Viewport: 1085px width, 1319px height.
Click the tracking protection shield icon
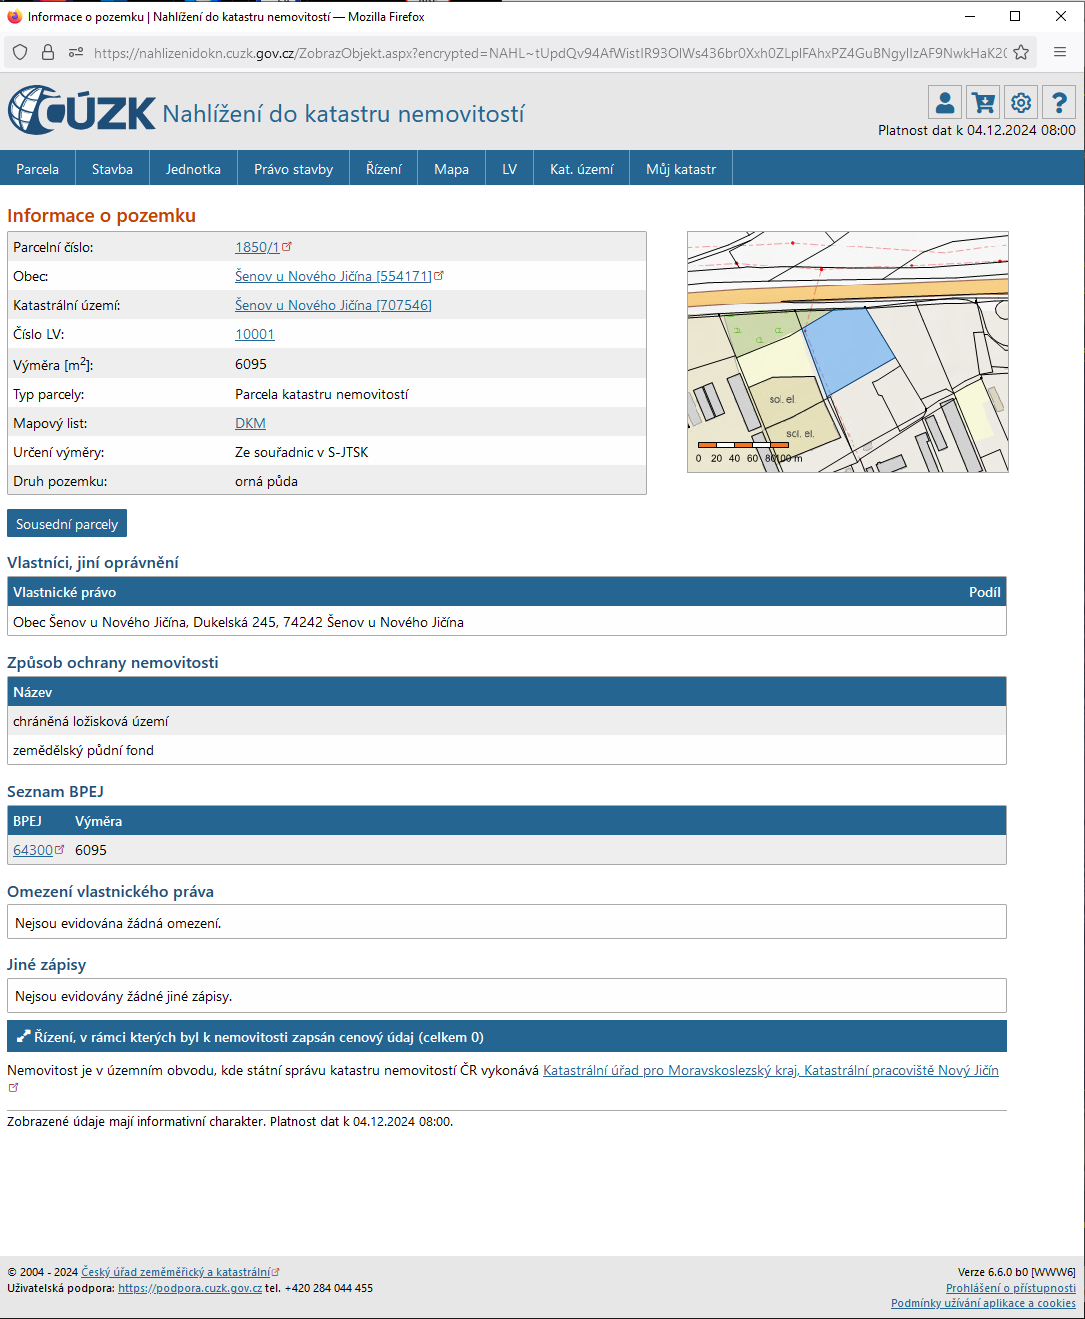(x=20, y=53)
